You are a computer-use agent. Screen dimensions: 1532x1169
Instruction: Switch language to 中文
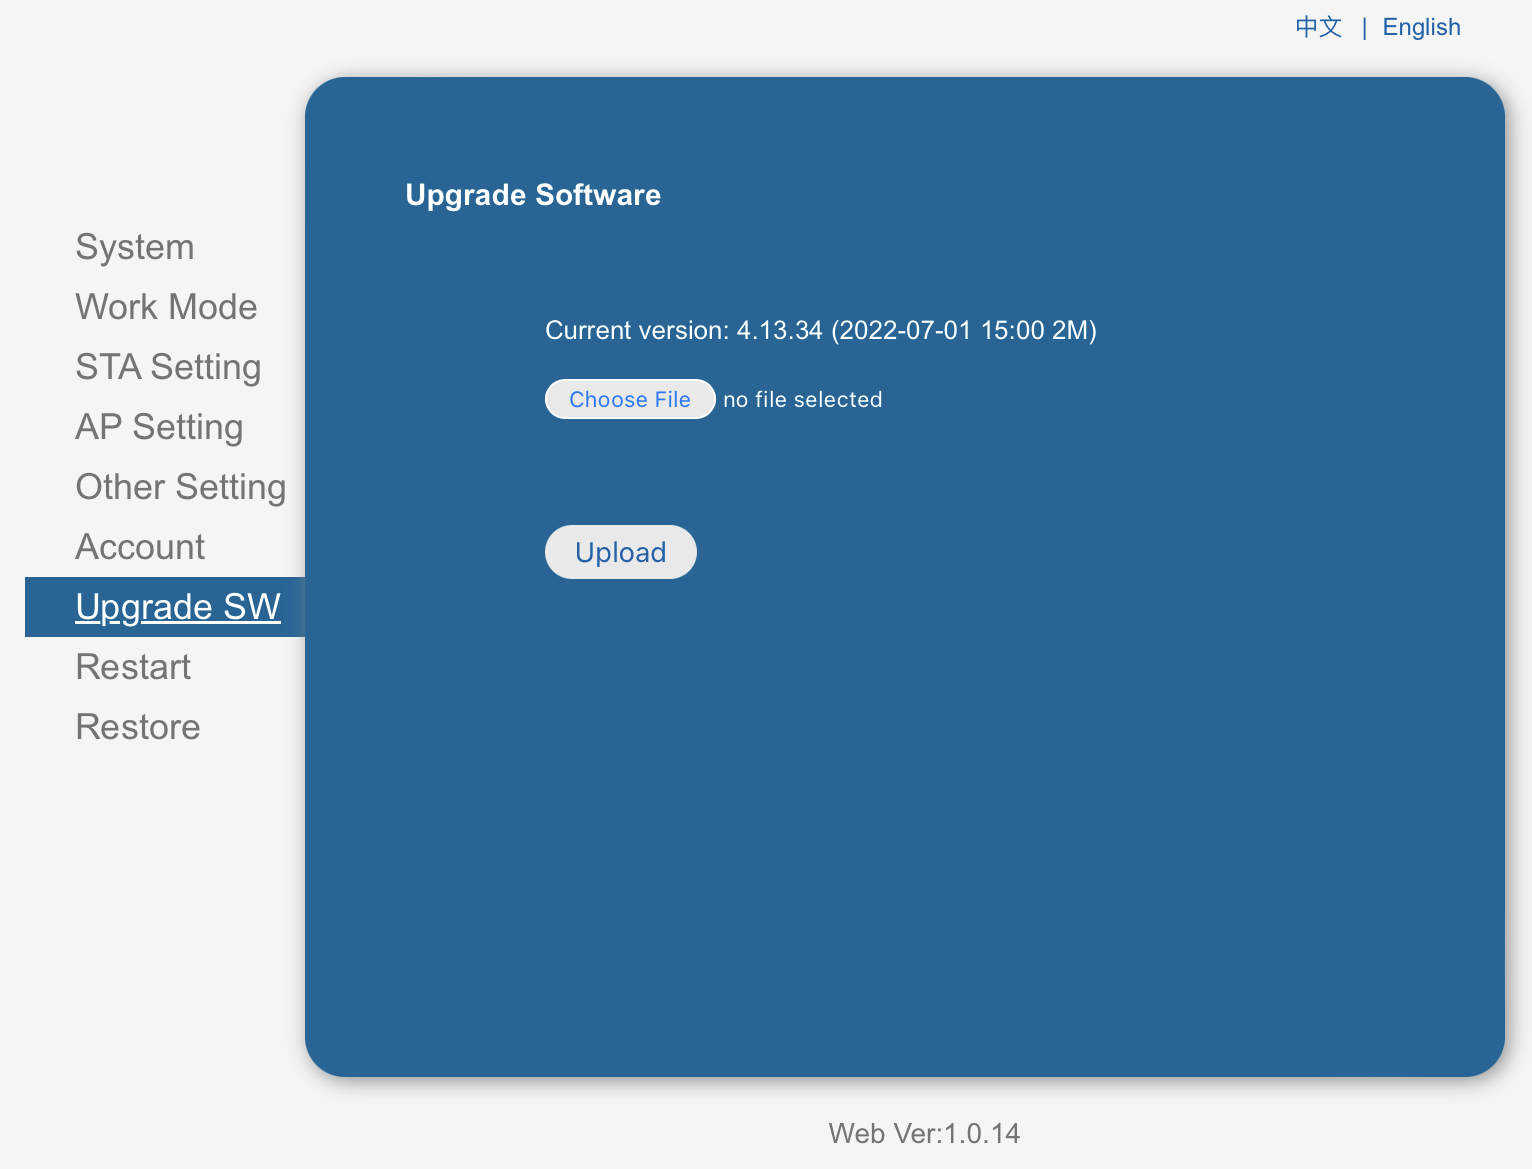coord(1318,27)
